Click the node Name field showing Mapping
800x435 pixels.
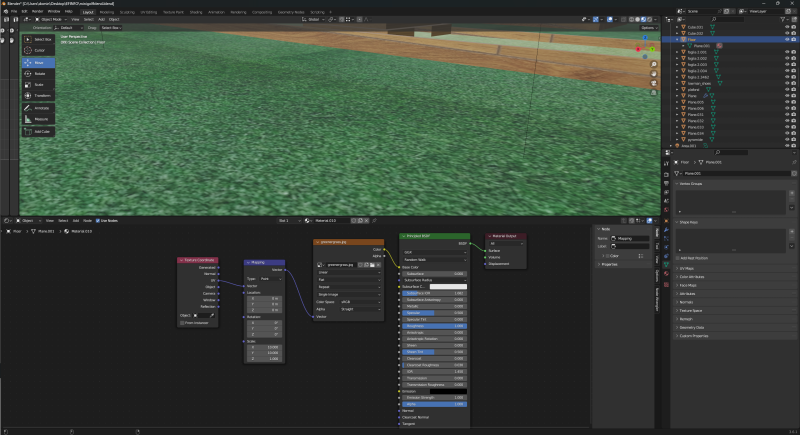coord(630,238)
